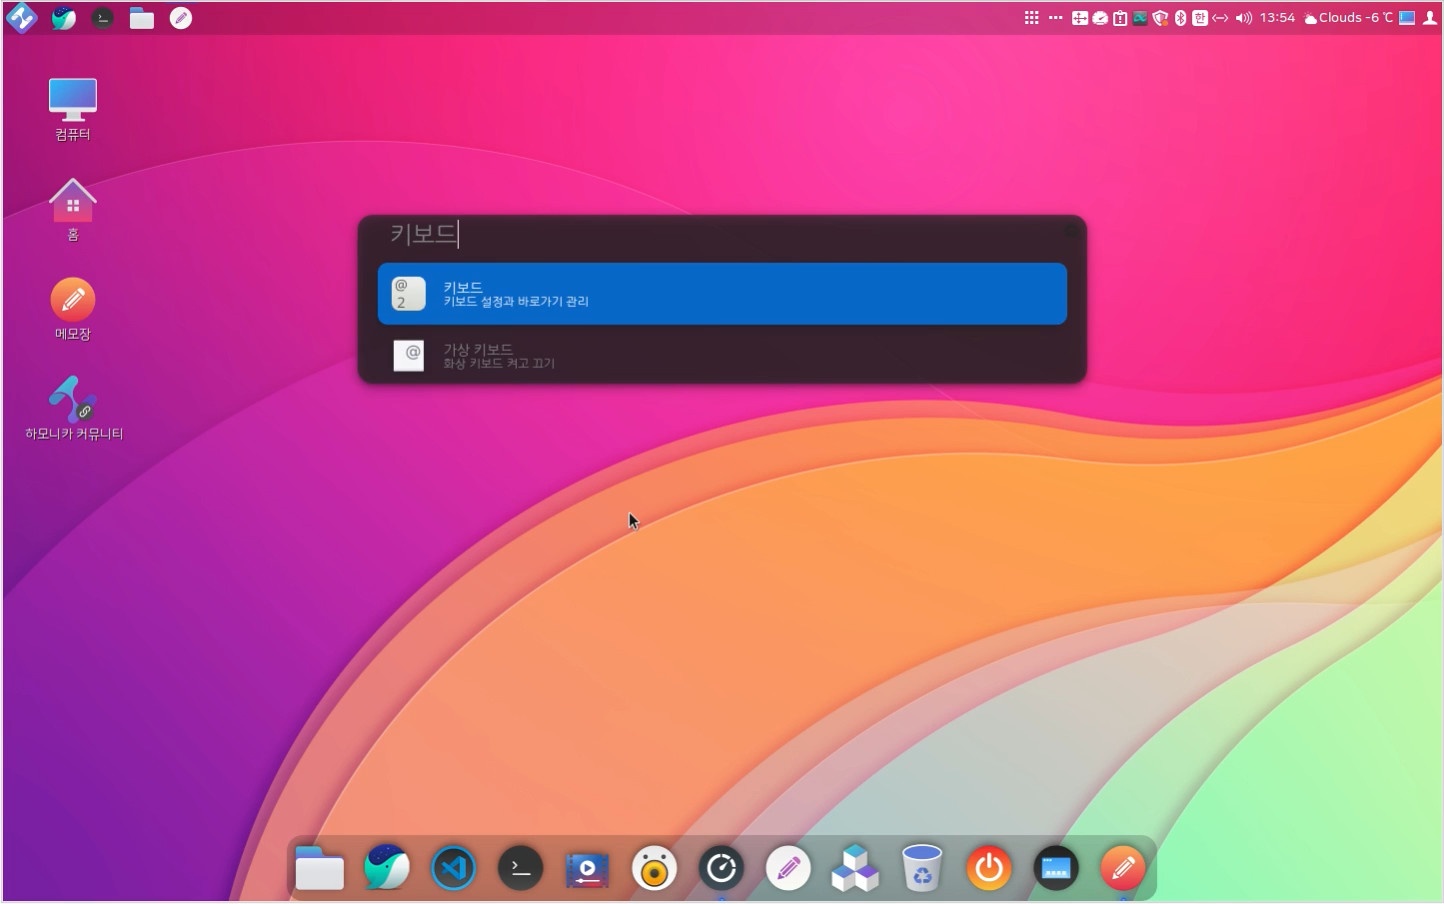Image resolution: width=1444 pixels, height=904 pixels.
Task: Launch Visual Studio Code from the dock
Action: [453, 868]
